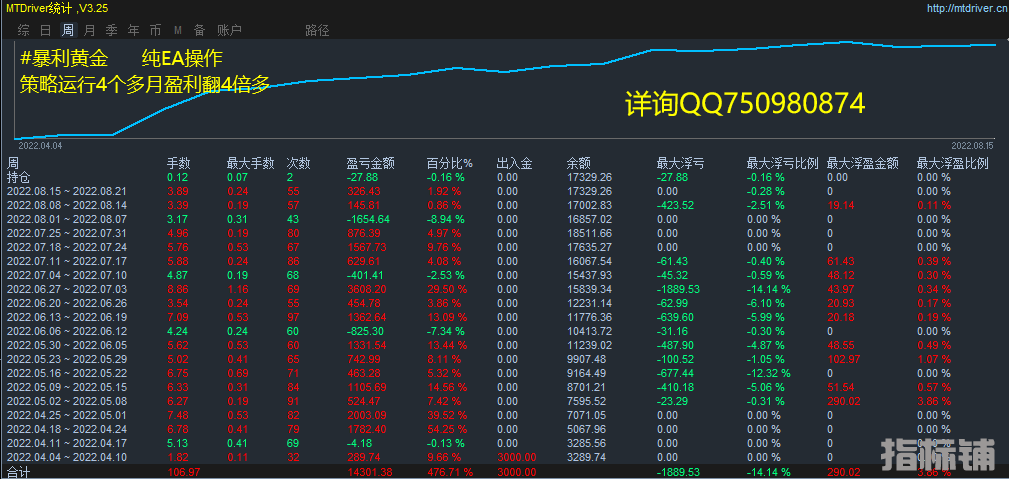The width and height of the screenshot is (1009, 479).
Task: Open the 月 (monthly) statistics tab
Action: tap(90, 30)
